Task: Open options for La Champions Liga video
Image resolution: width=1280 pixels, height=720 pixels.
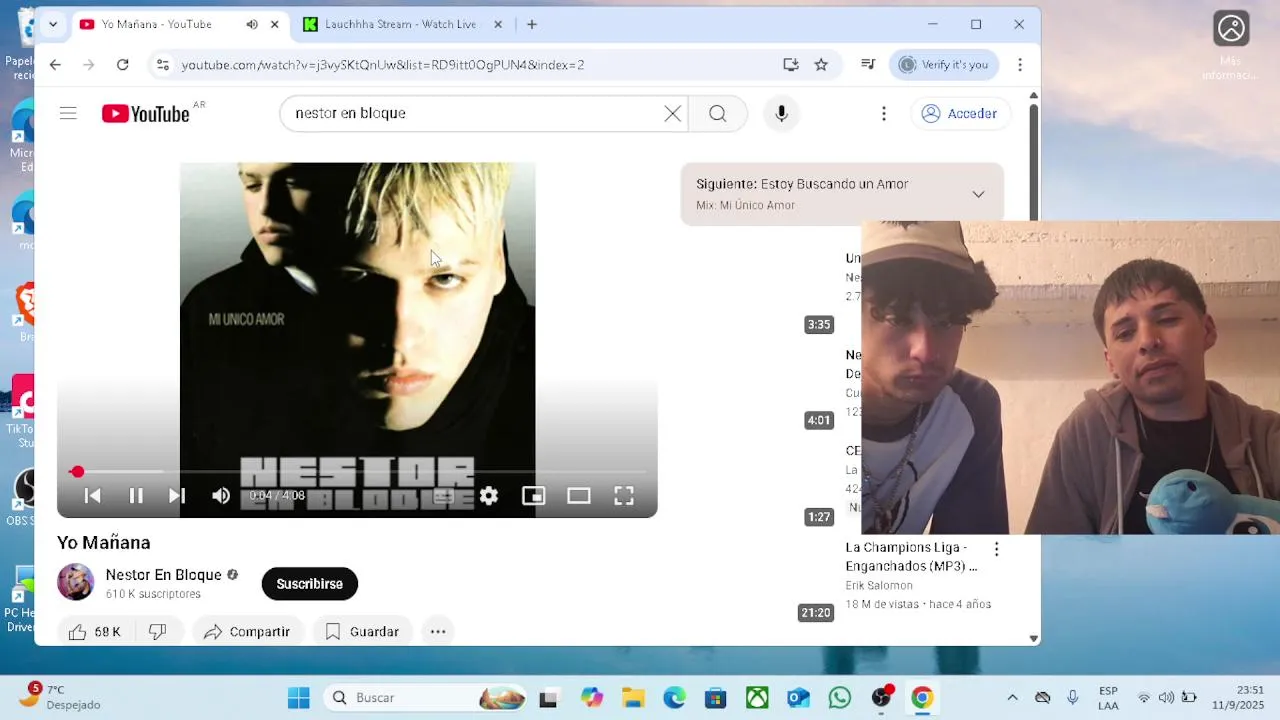Action: (996, 549)
